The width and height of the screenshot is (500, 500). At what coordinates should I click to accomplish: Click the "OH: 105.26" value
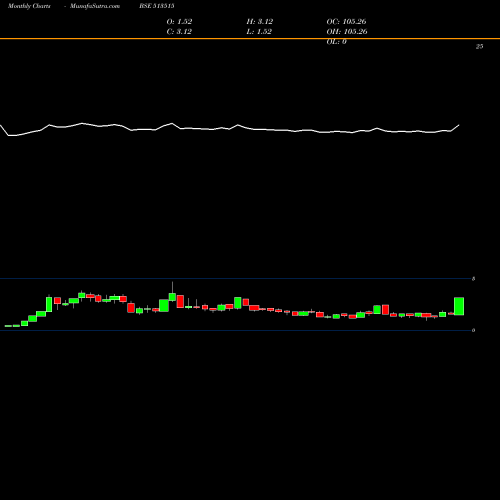pyautogui.click(x=347, y=32)
